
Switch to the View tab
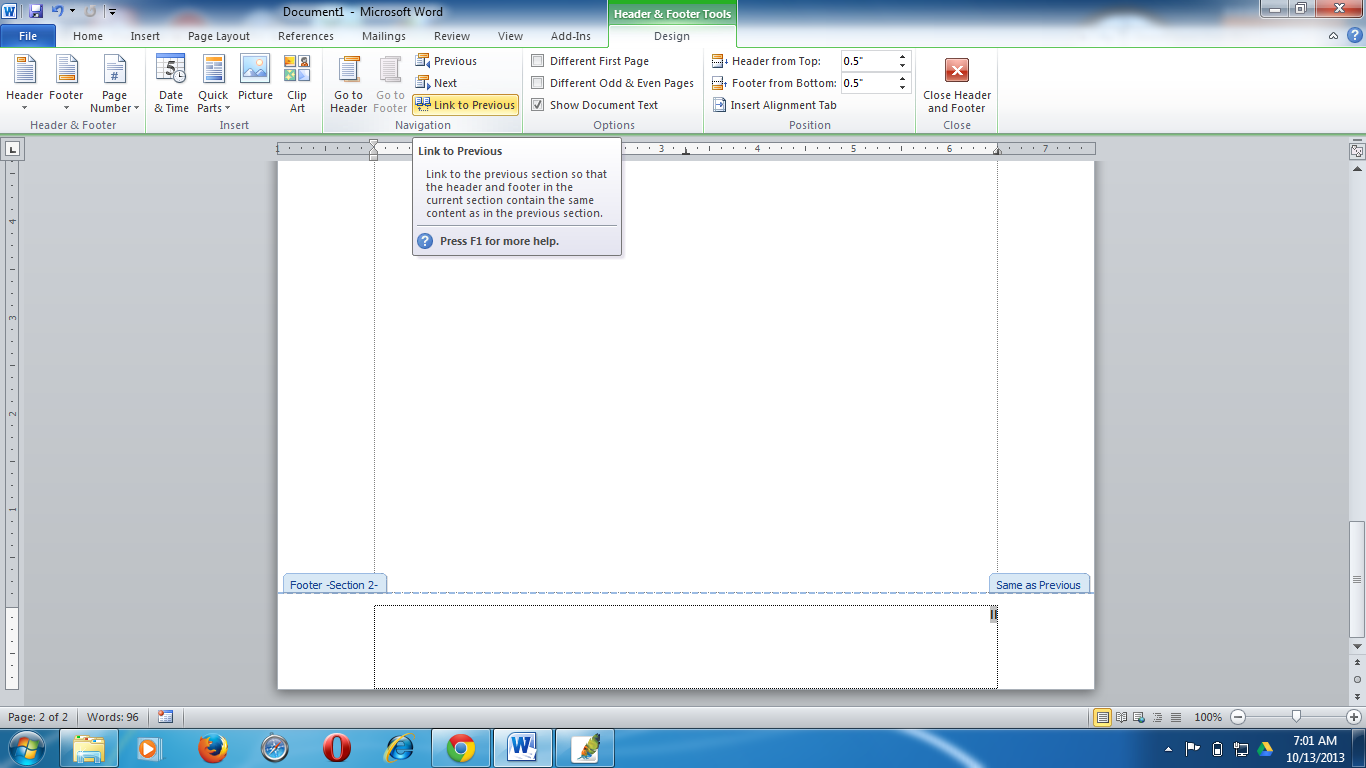(x=510, y=36)
